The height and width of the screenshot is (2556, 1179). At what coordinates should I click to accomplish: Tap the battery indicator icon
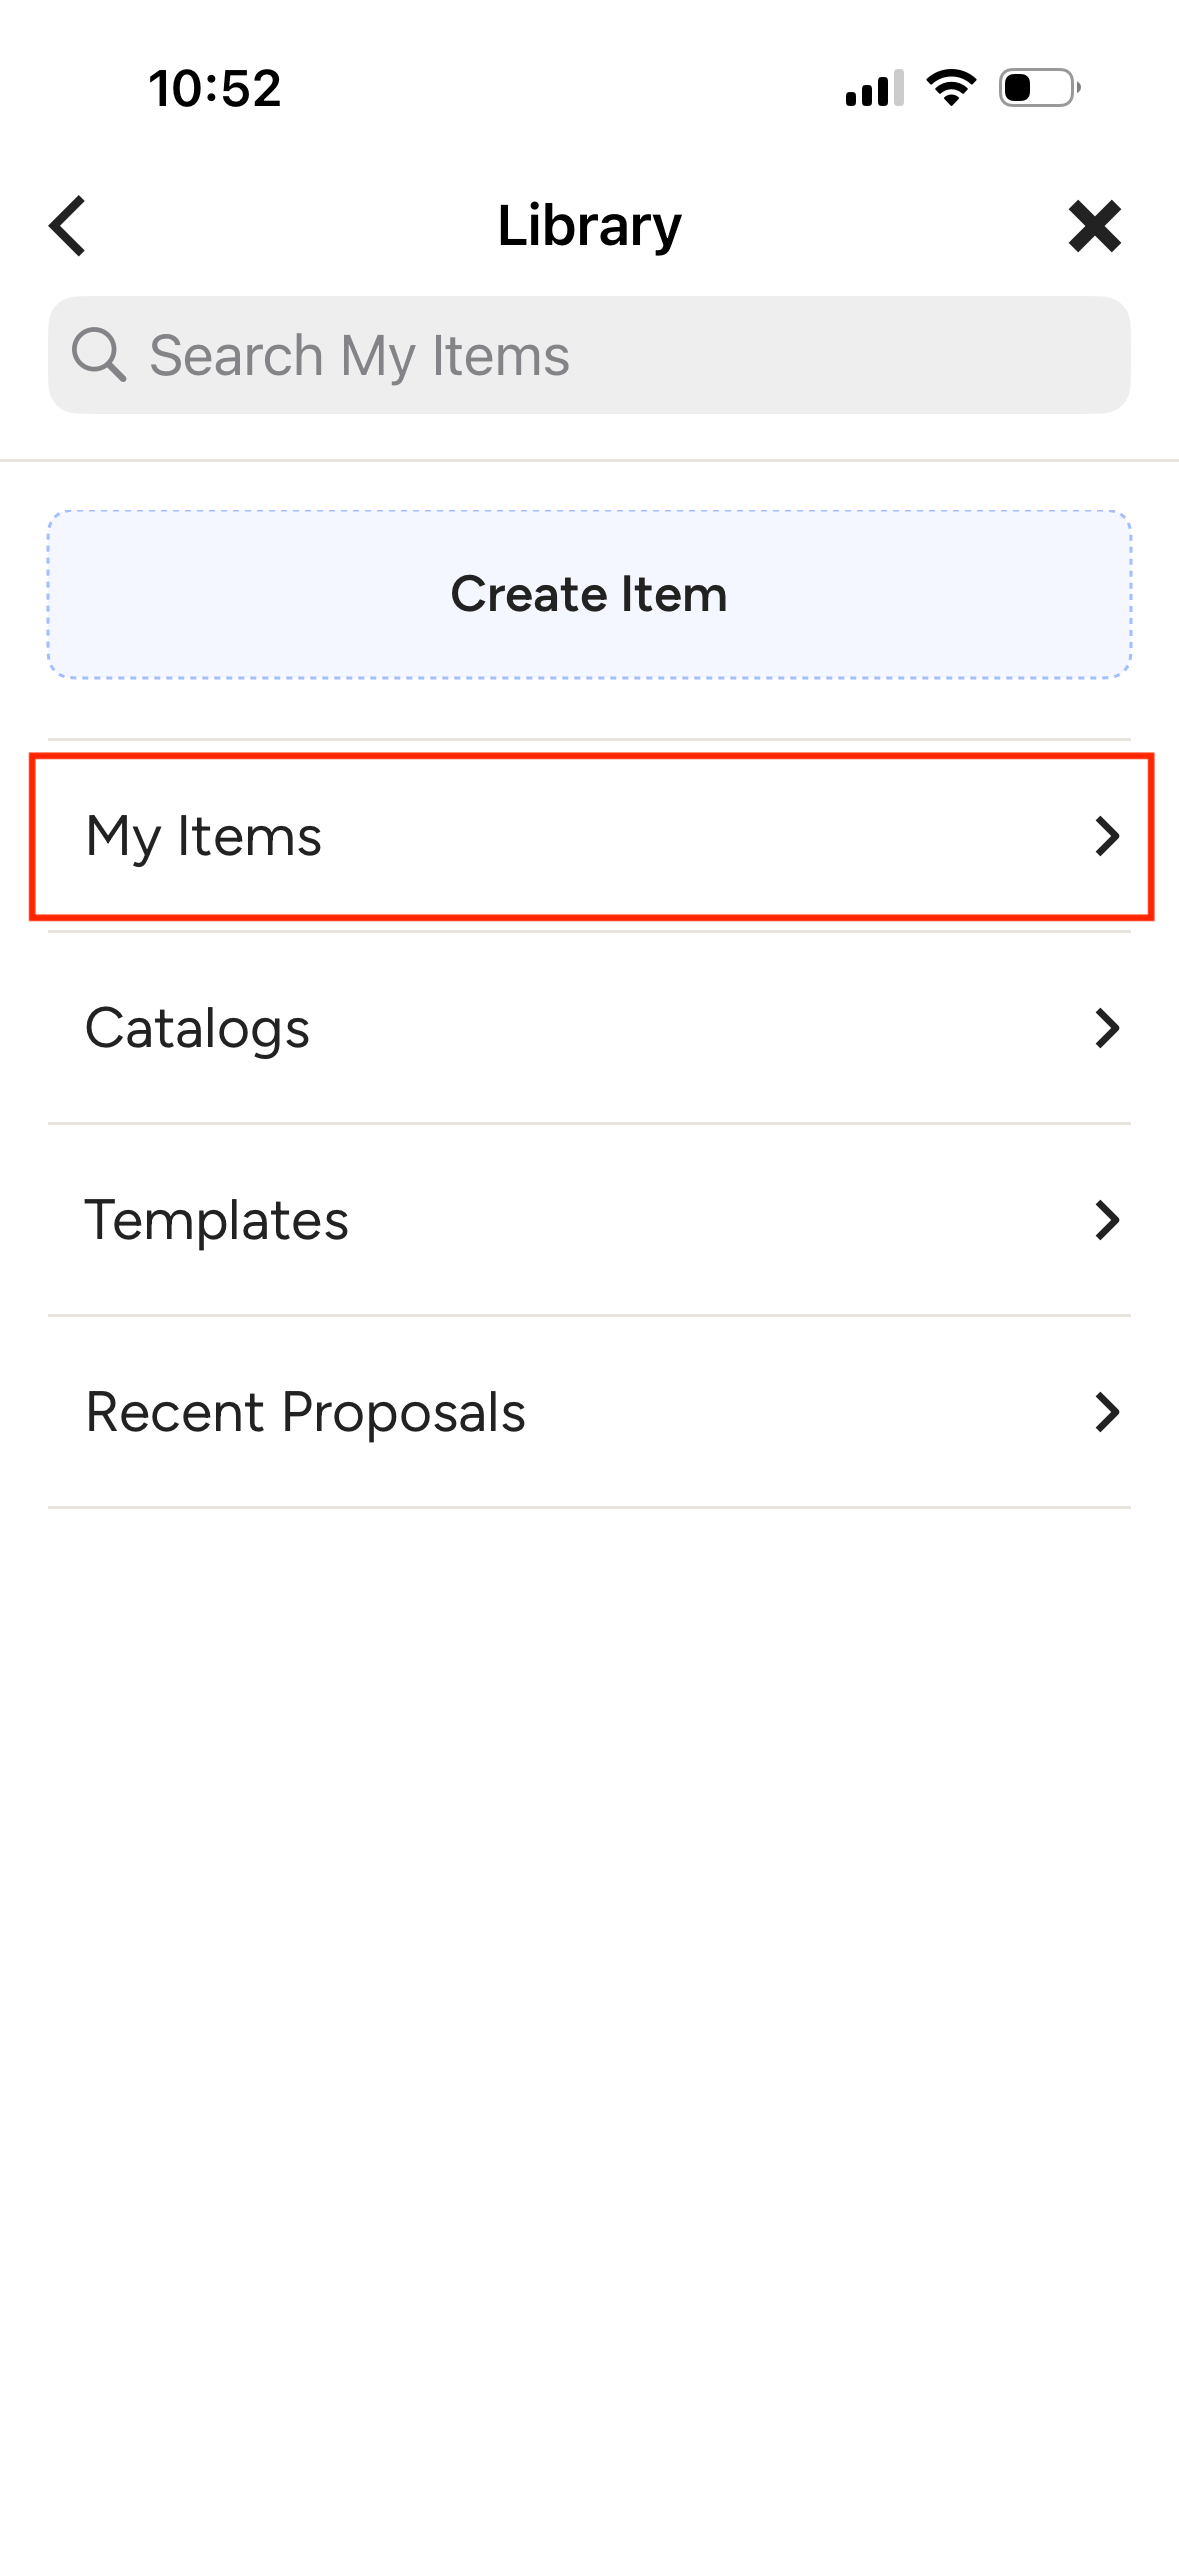tap(1039, 88)
